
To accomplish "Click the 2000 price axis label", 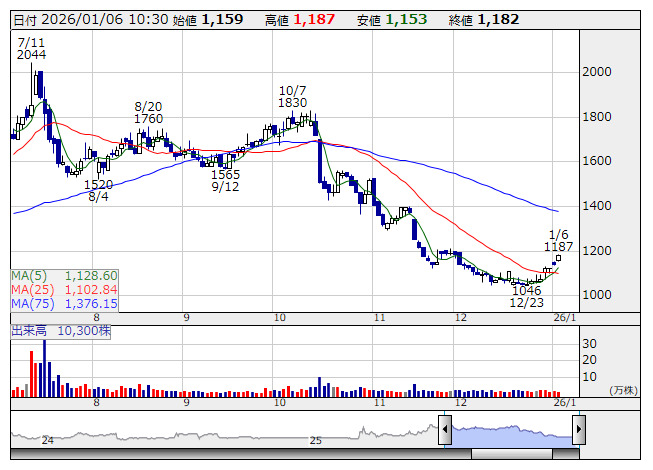I will pyautogui.click(x=597, y=72).
